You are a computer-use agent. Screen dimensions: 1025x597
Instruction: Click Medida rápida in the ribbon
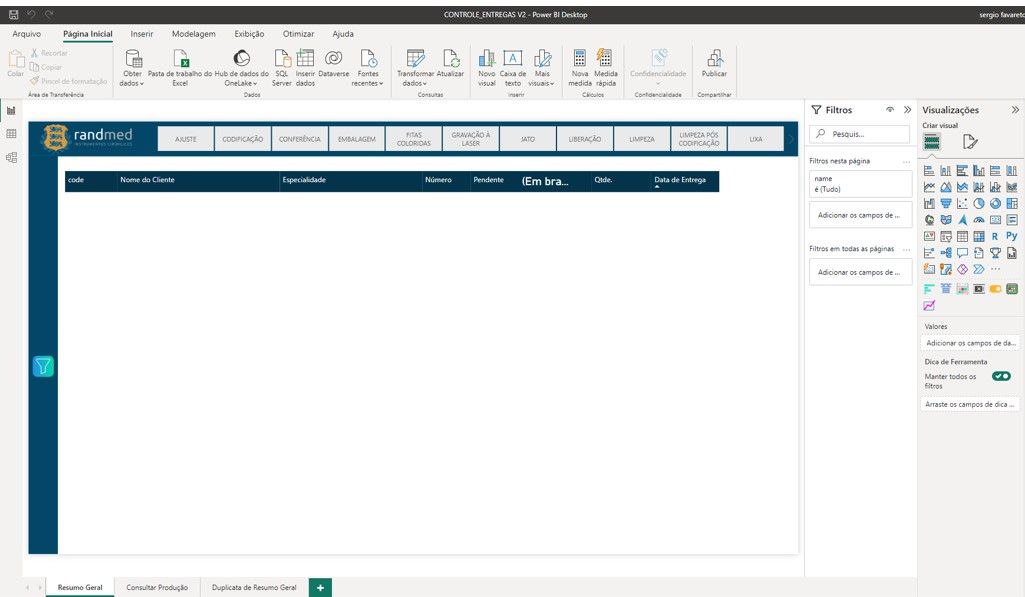(605, 67)
